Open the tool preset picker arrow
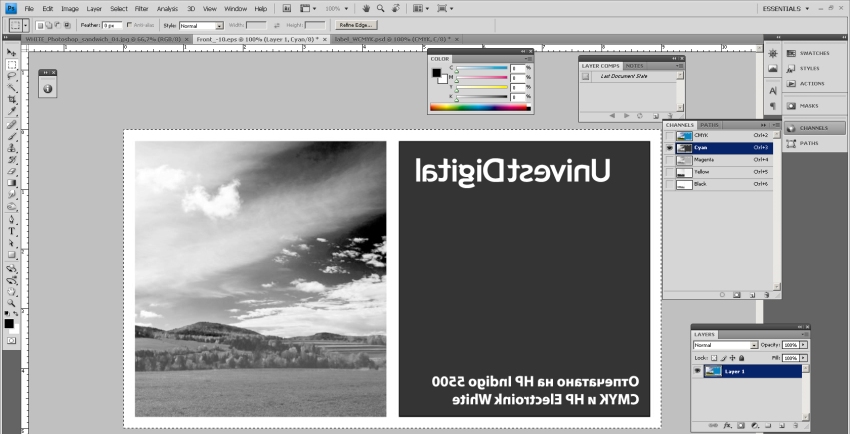 click(25, 25)
